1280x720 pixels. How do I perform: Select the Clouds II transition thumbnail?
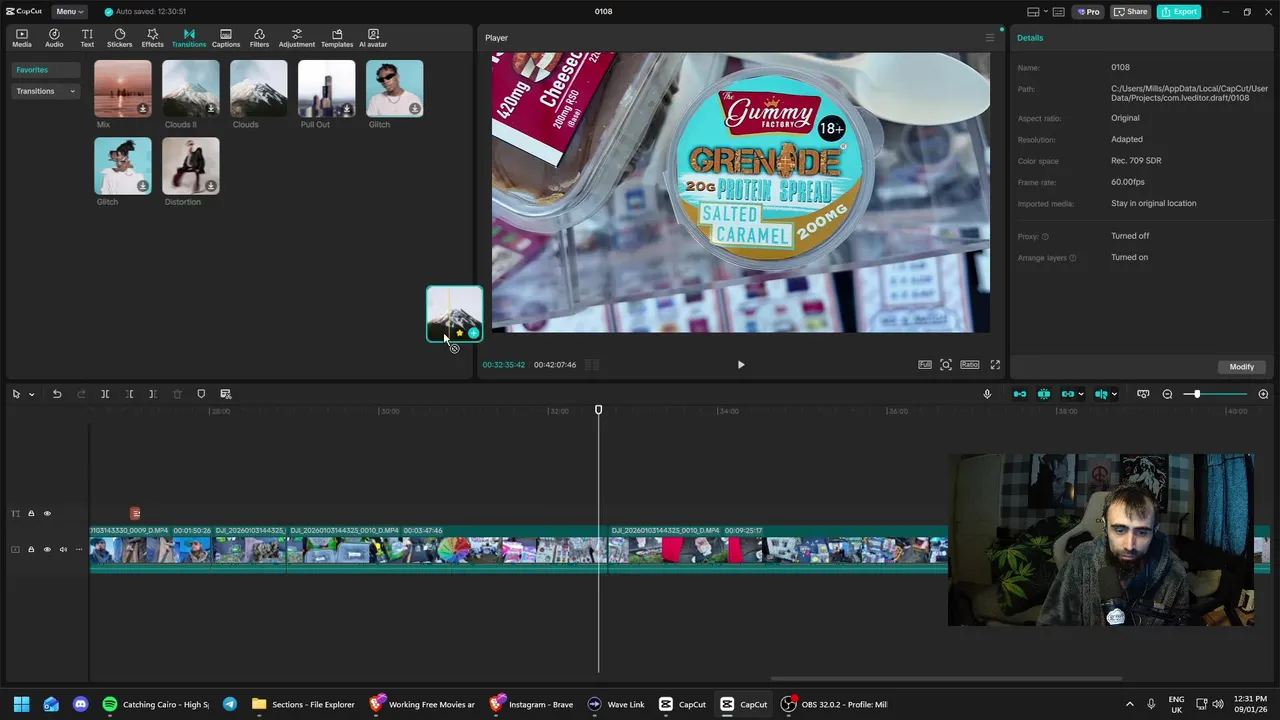point(191,89)
